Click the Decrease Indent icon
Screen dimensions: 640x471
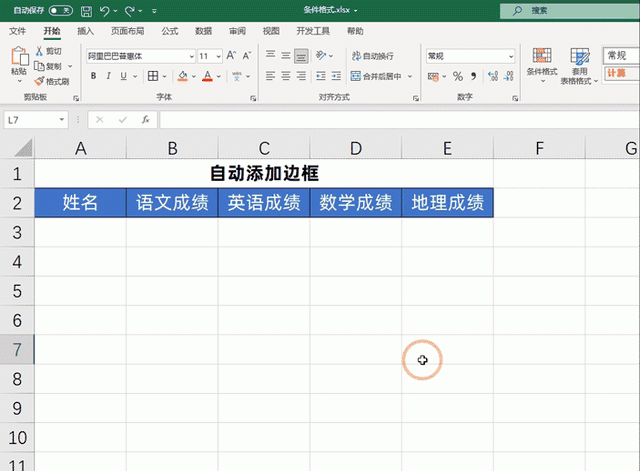321,76
